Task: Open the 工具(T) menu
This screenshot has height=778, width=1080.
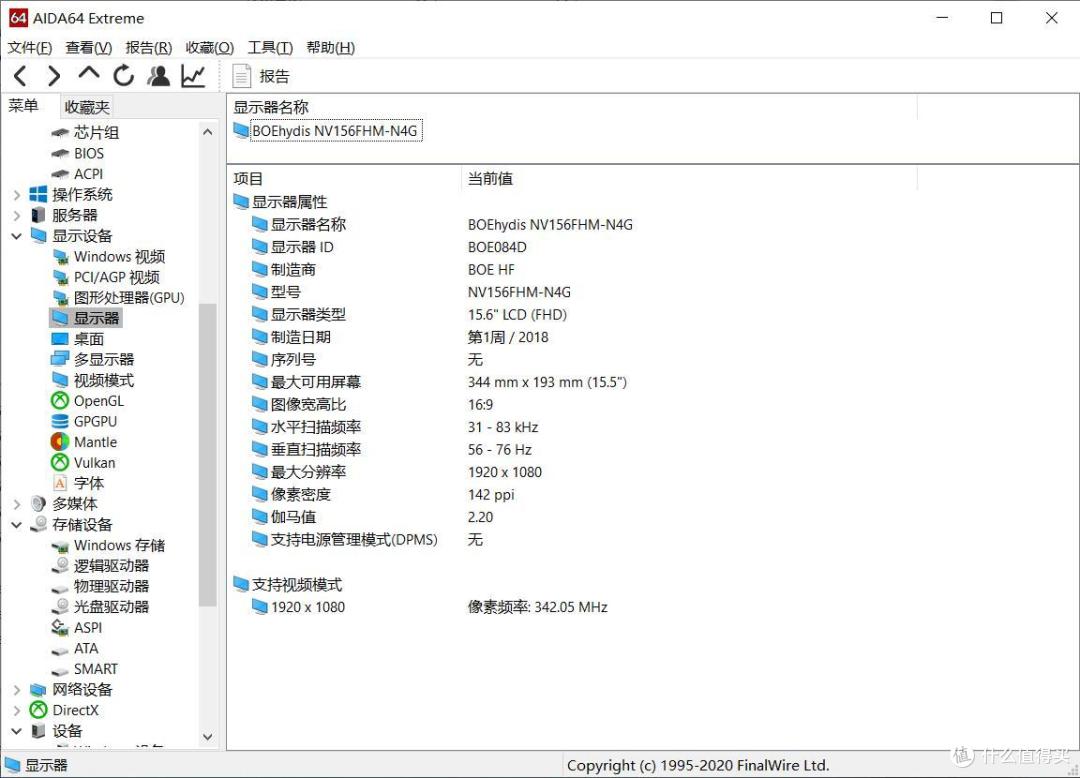Action: point(270,48)
